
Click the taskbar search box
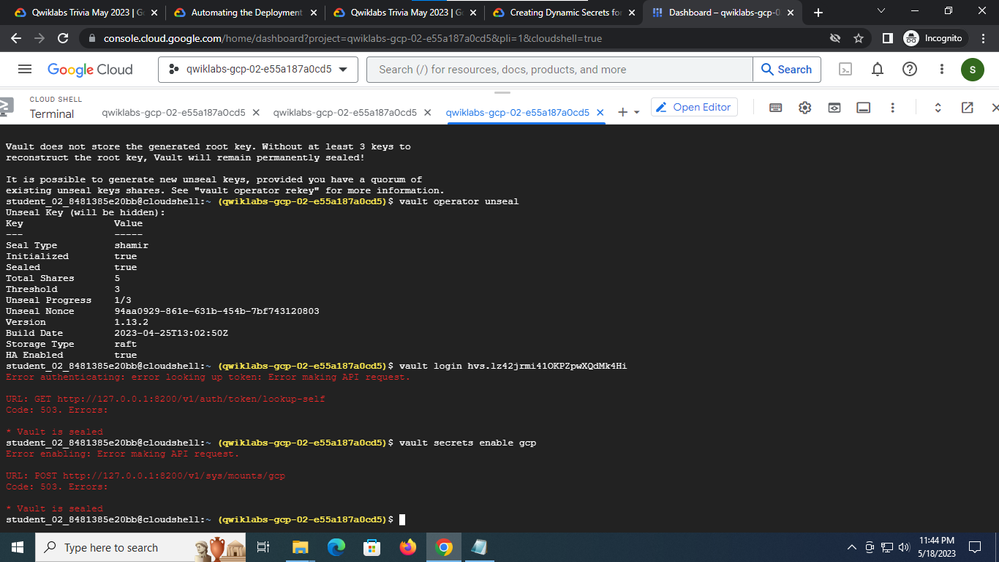coord(140,547)
